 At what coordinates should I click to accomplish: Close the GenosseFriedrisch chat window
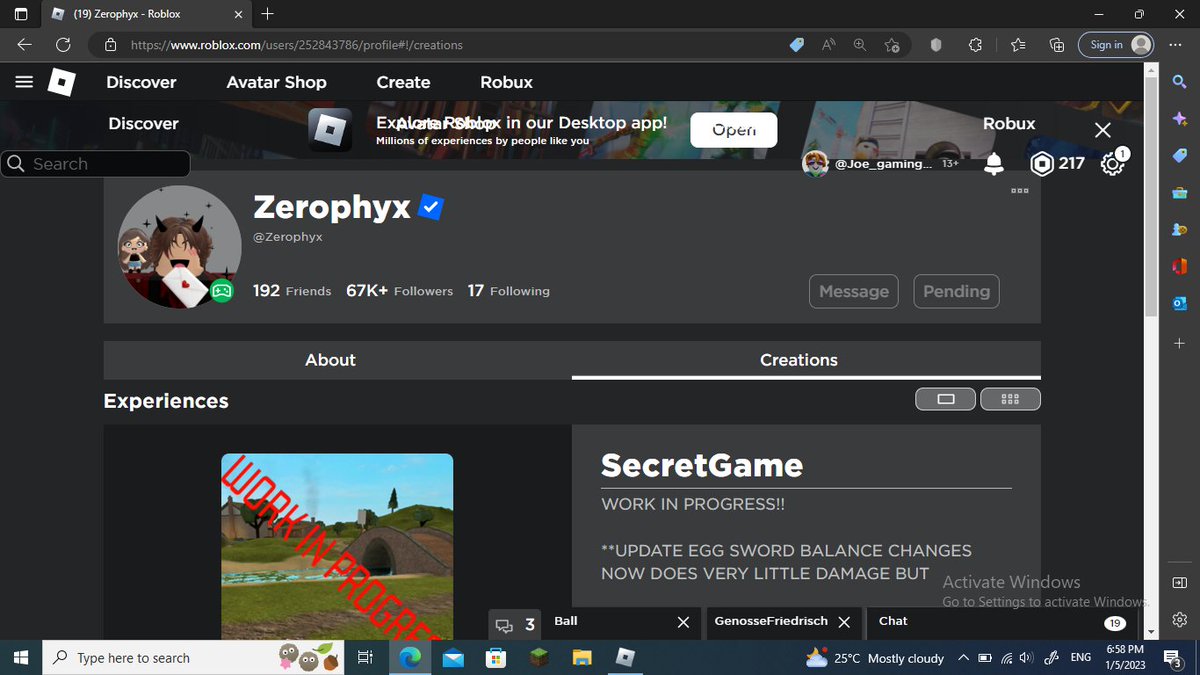844,622
